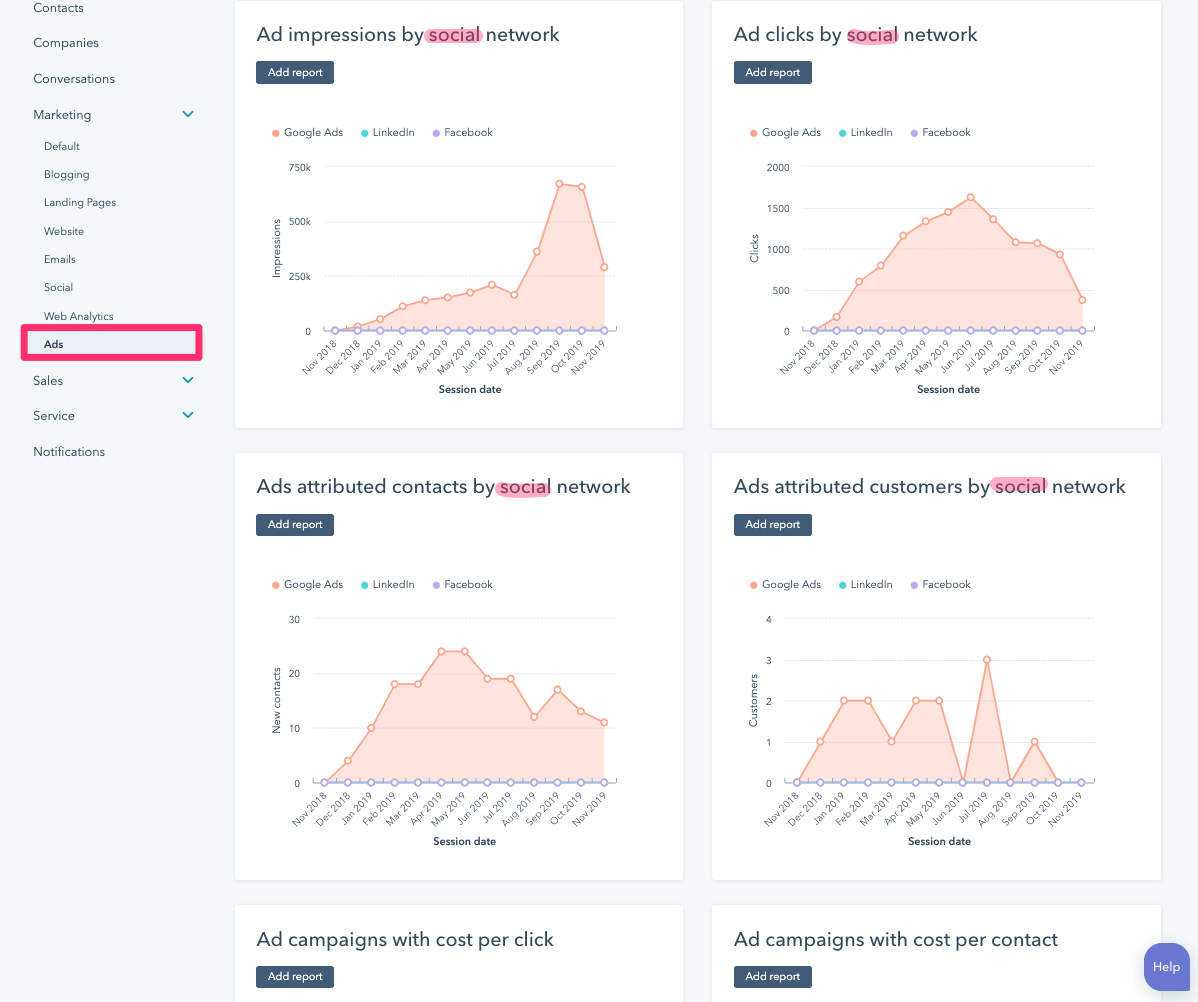The image size is (1198, 1002).
Task: Expand the Sales section
Action: (x=187, y=380)
